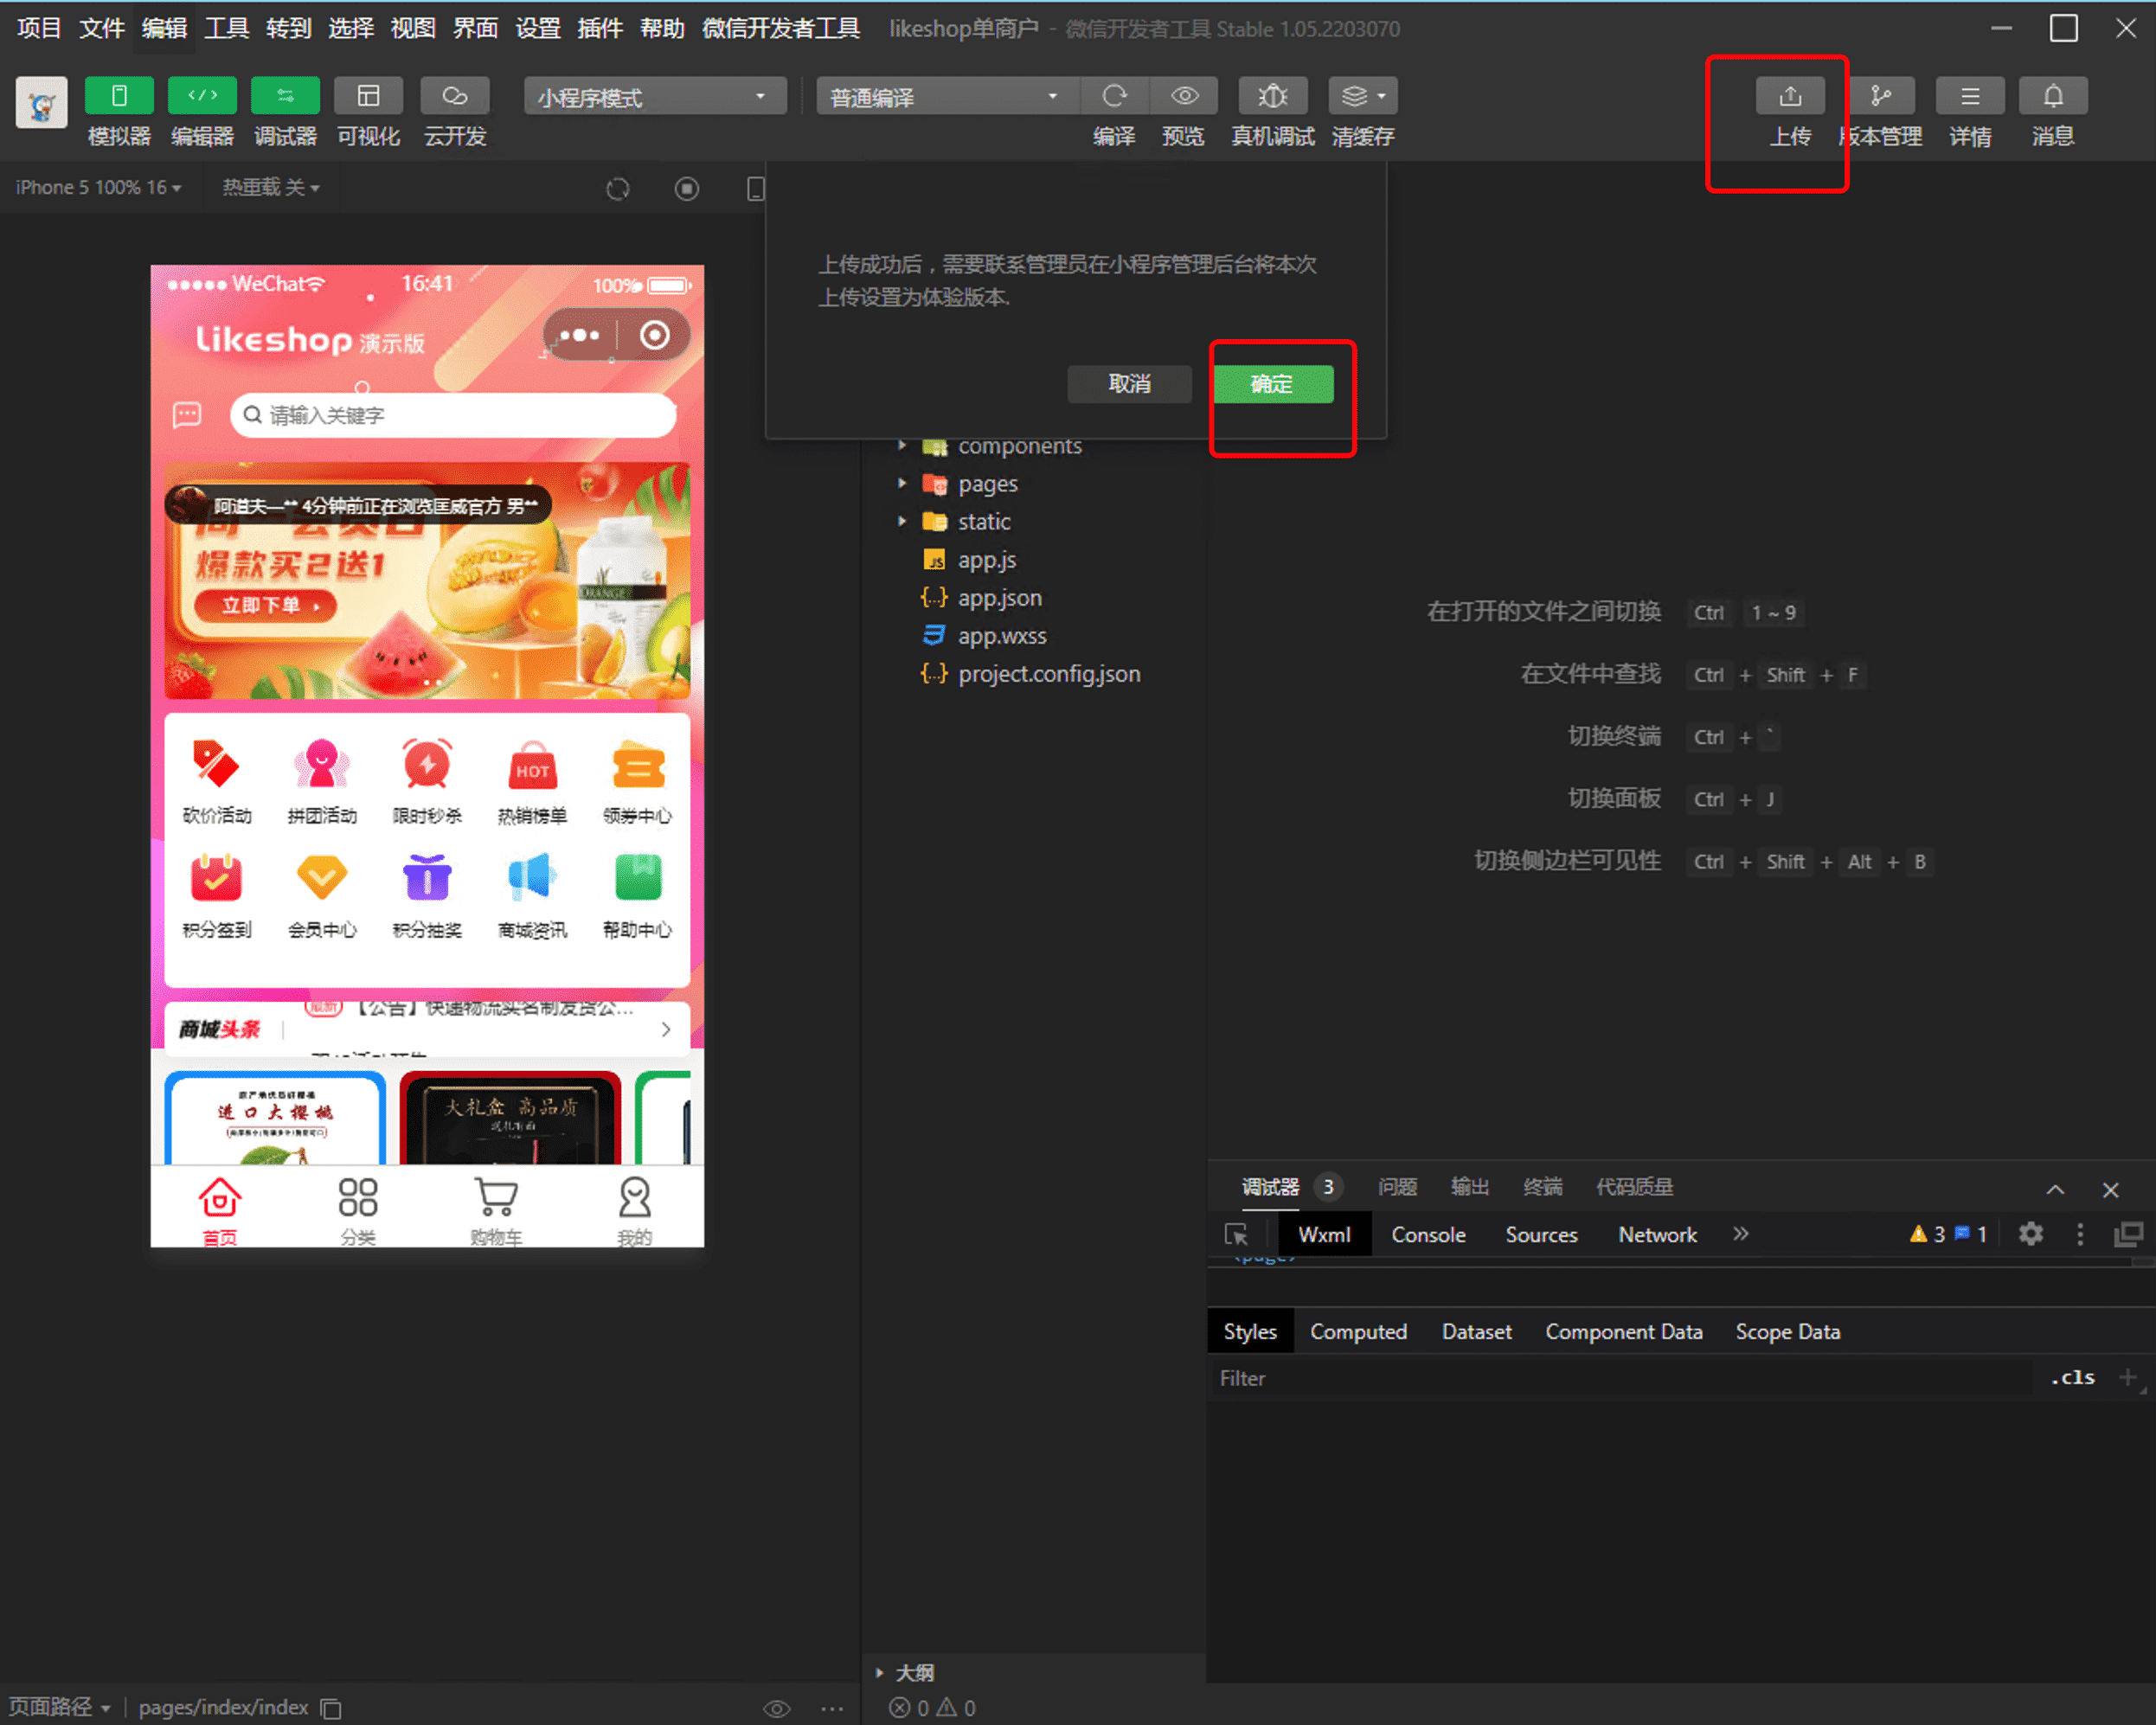Click the upload (上传) icon

(1790, 96)
